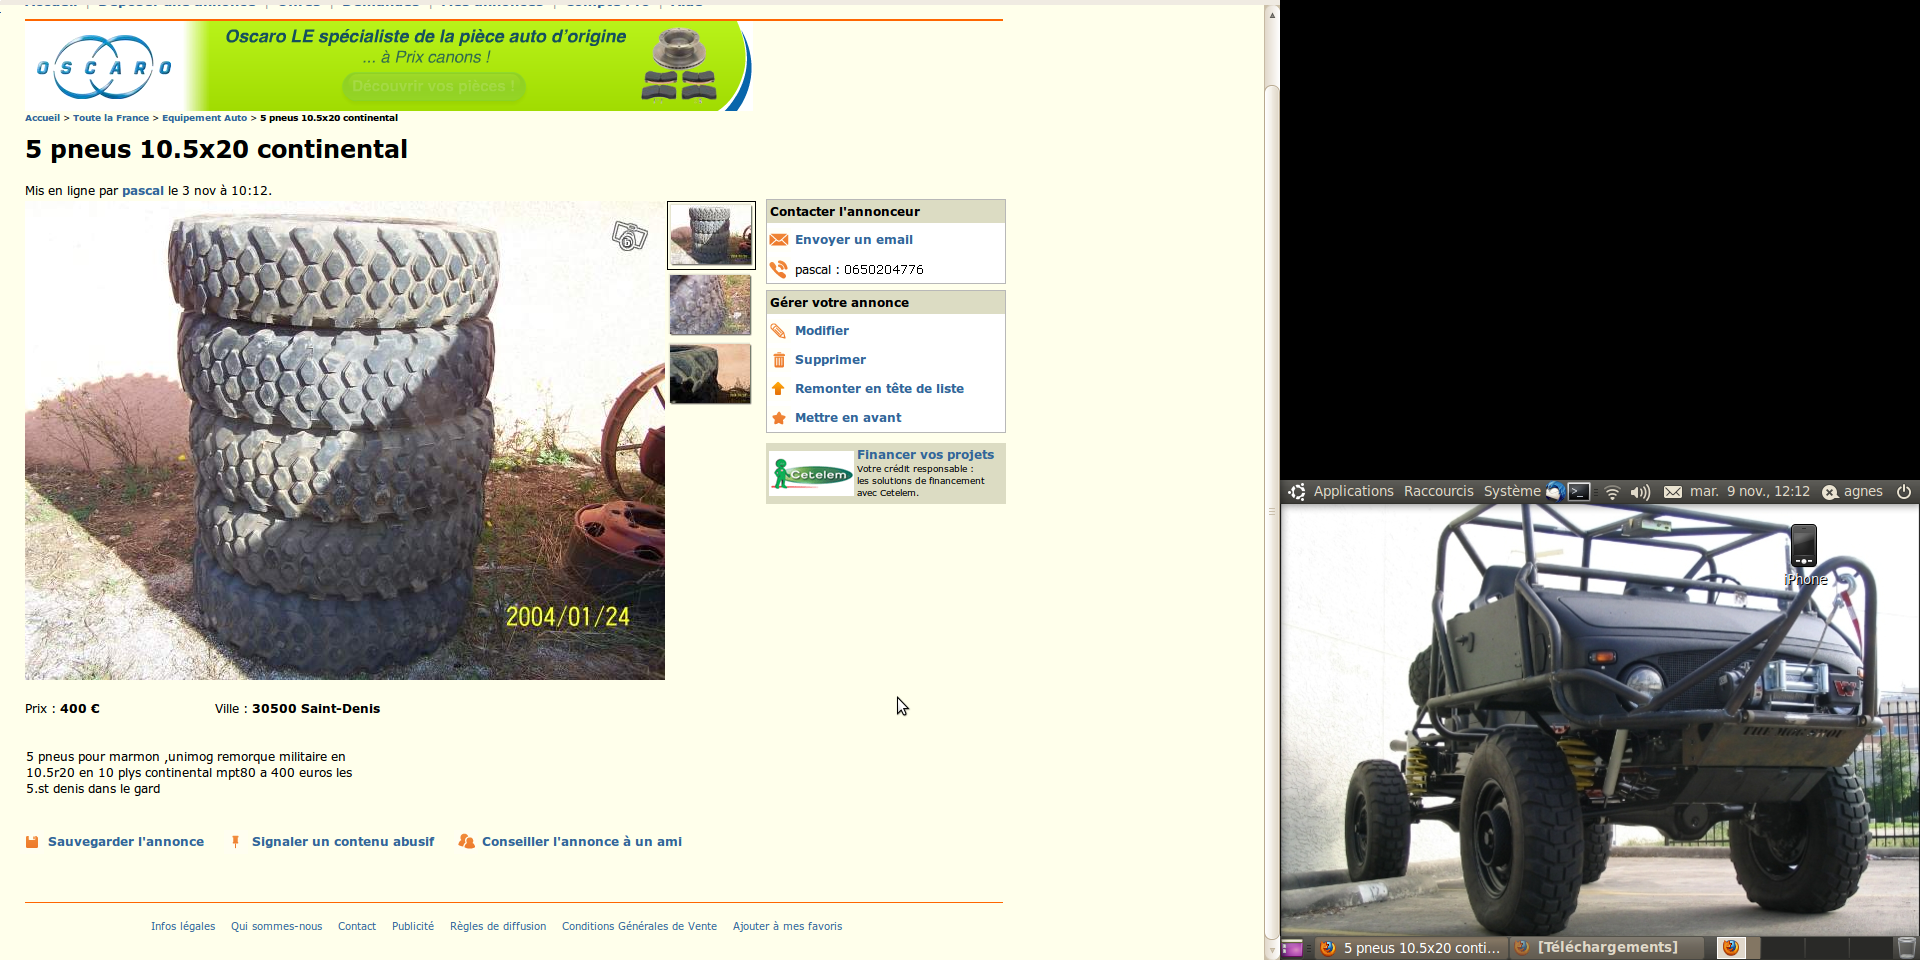Switch to the Téléchargements taskbar window
Screen dimensions: 1920x960
tap(1606, 947)
